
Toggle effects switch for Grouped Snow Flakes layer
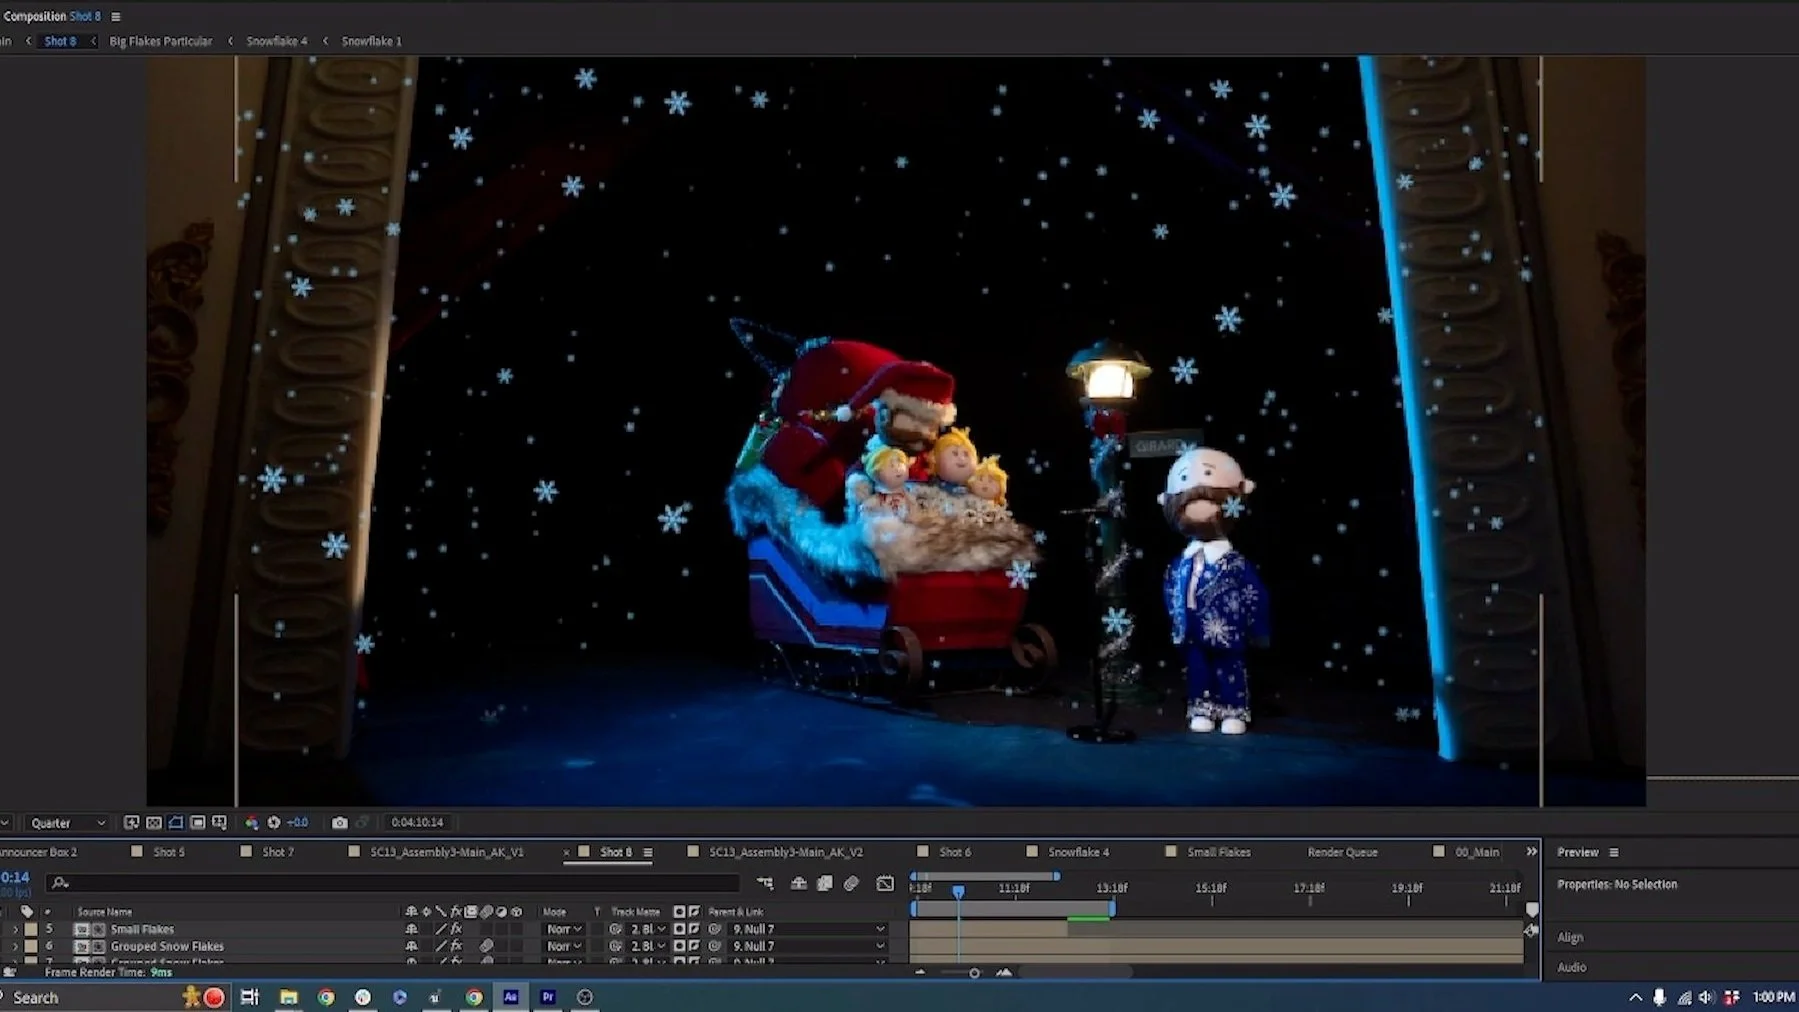click(456, 946)
